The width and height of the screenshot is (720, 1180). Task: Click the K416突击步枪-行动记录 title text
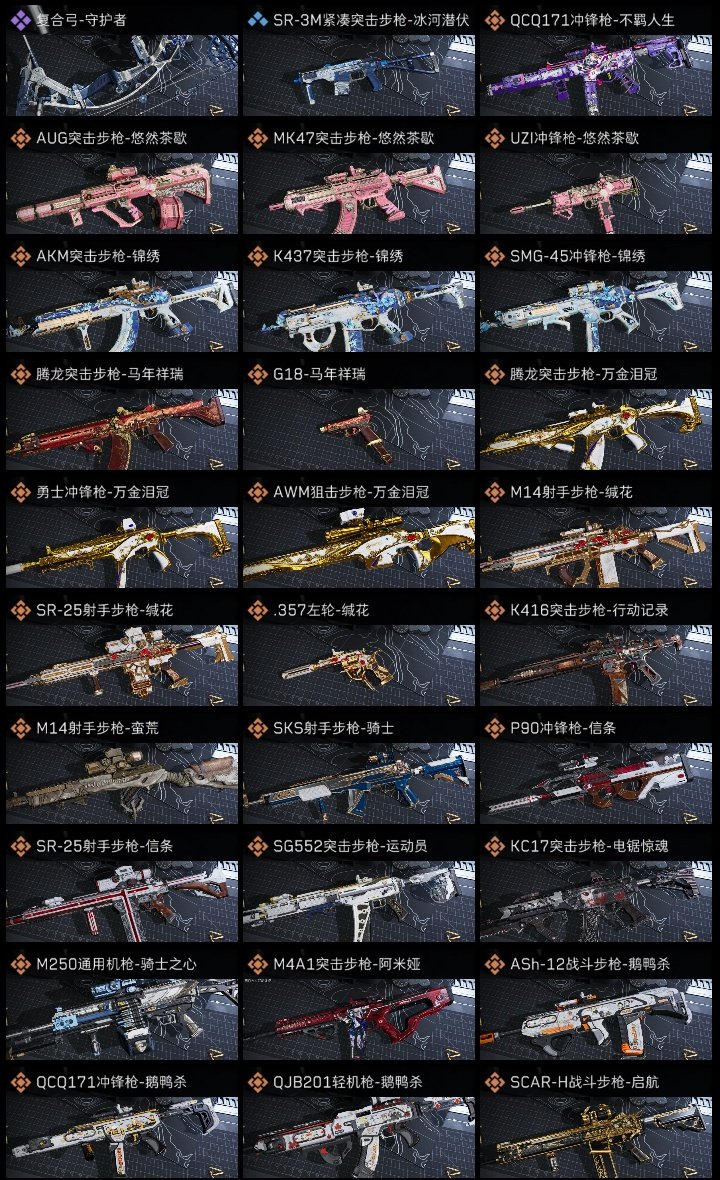(x=589, y=610)
